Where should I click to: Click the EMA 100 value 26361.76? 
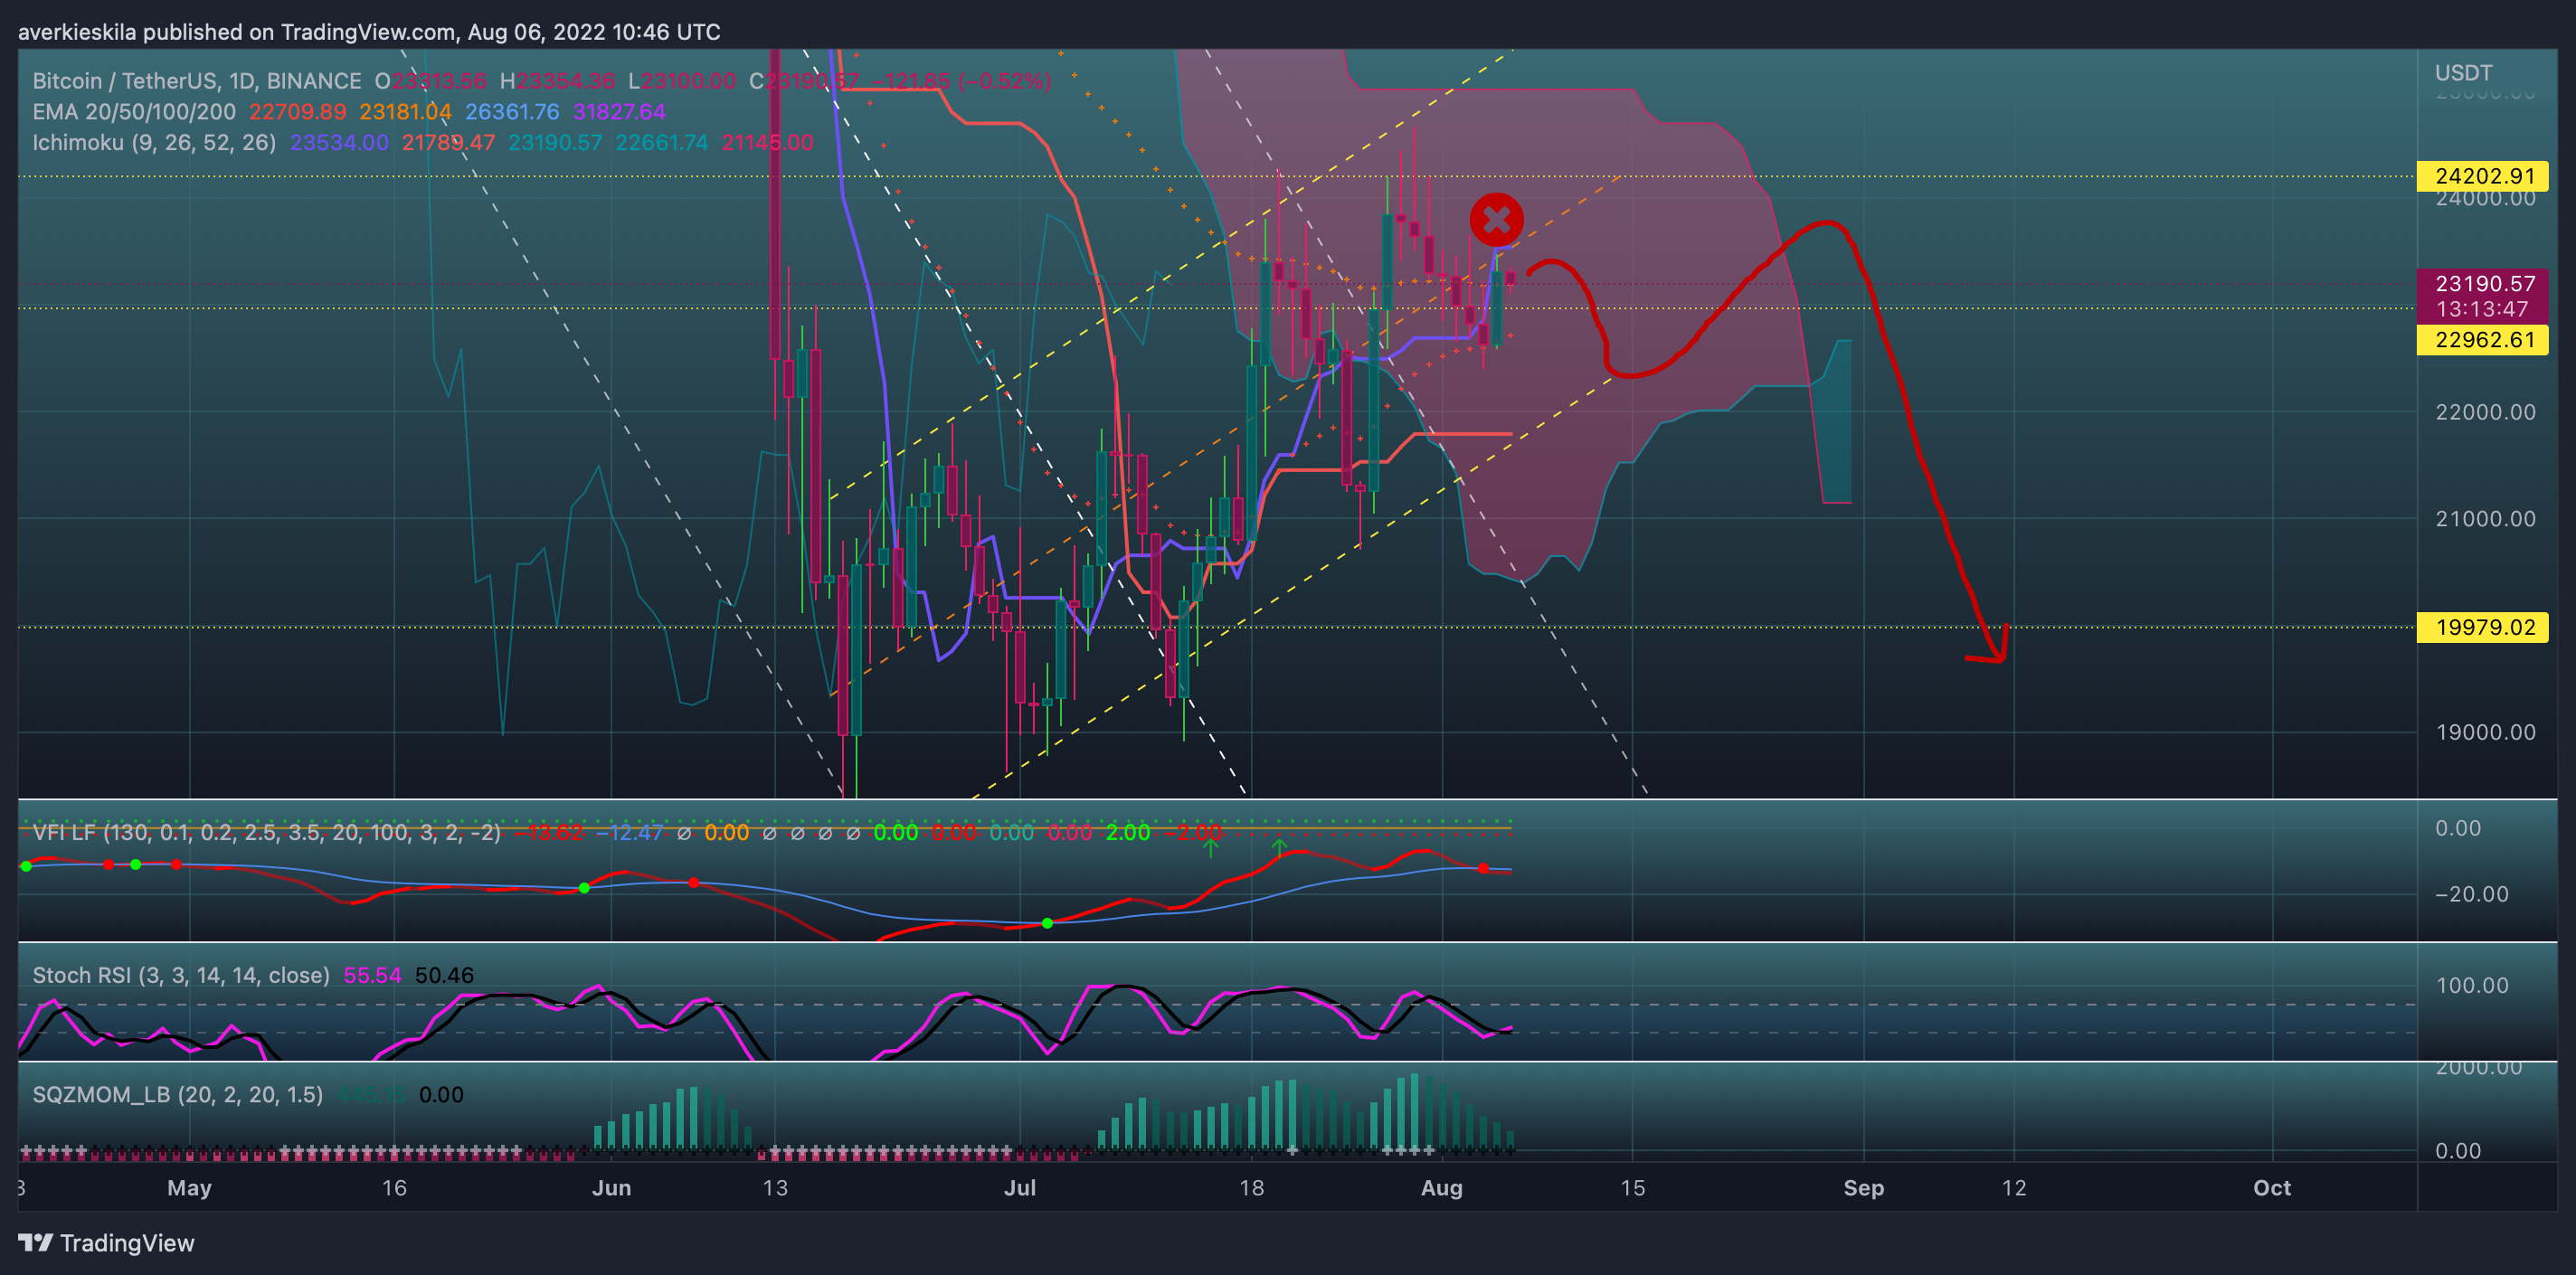pyautogui.click(x=512, y=112)
